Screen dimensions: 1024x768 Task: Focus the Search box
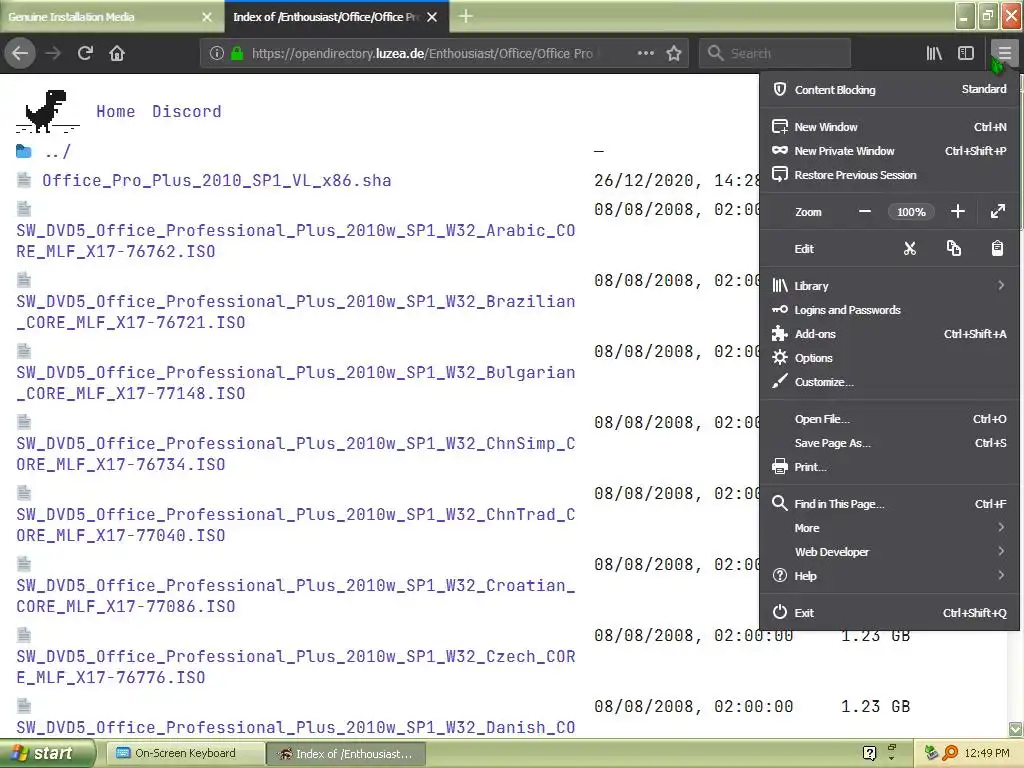tap(775, 53)
